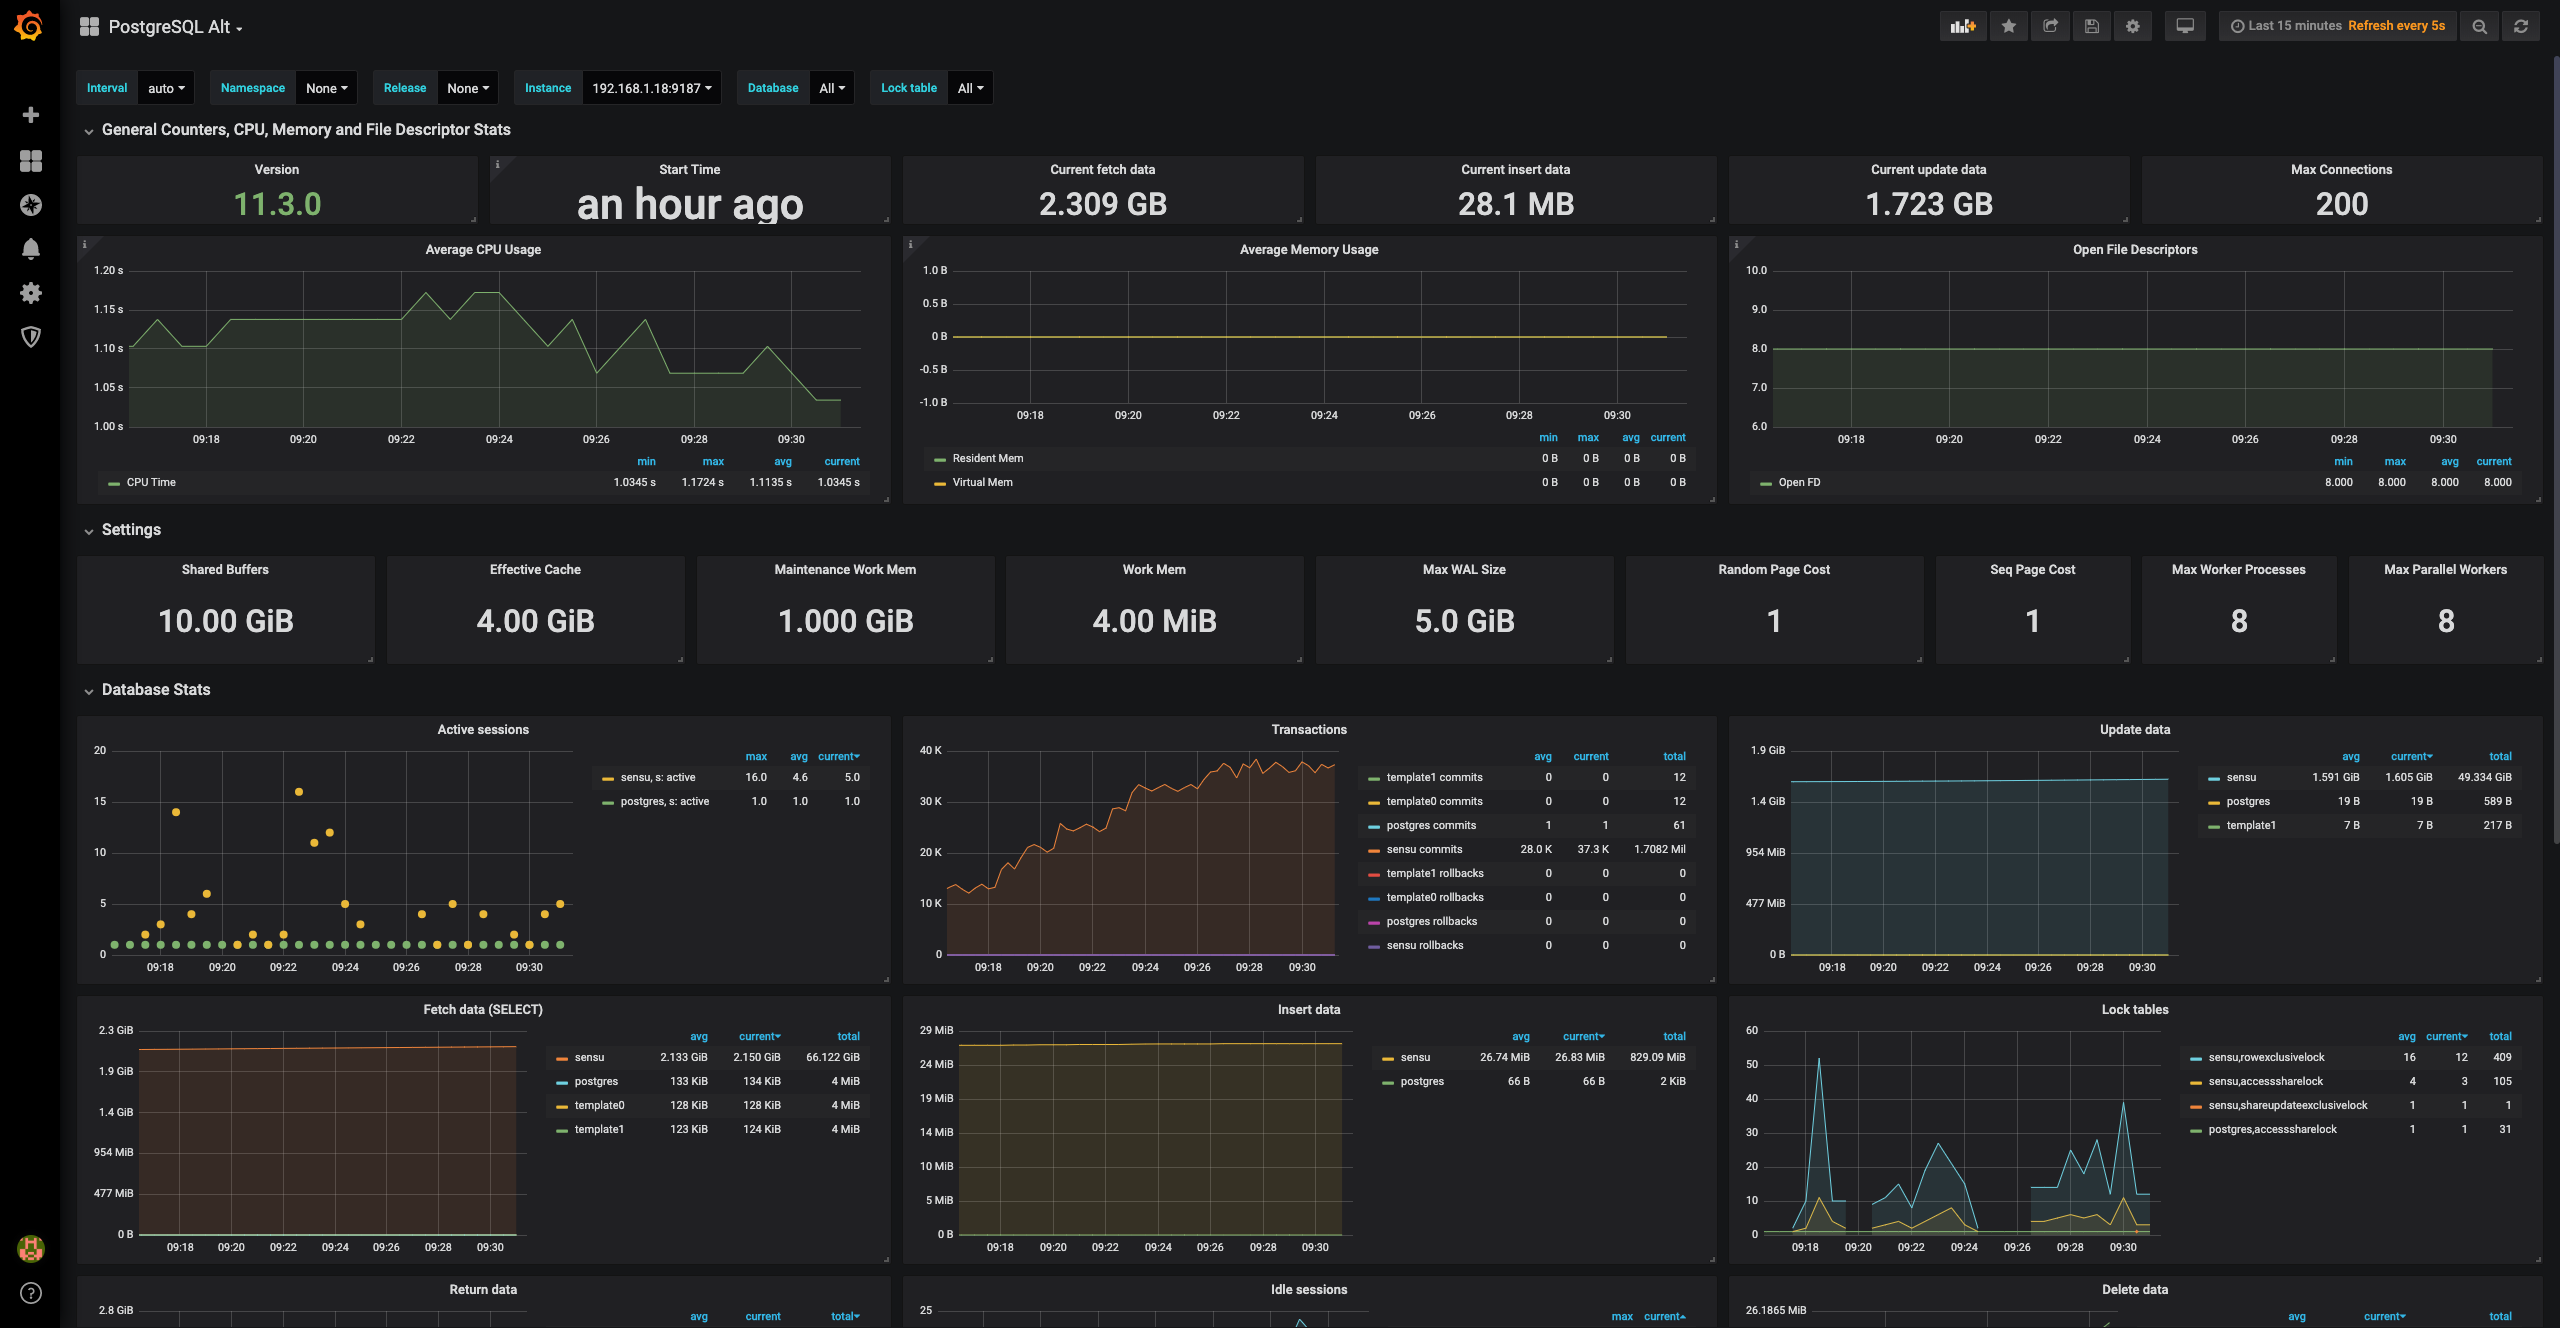This screenshot has height=1328, width=2560.
Task: Collapse the Settings row
Action: point(131,530)
